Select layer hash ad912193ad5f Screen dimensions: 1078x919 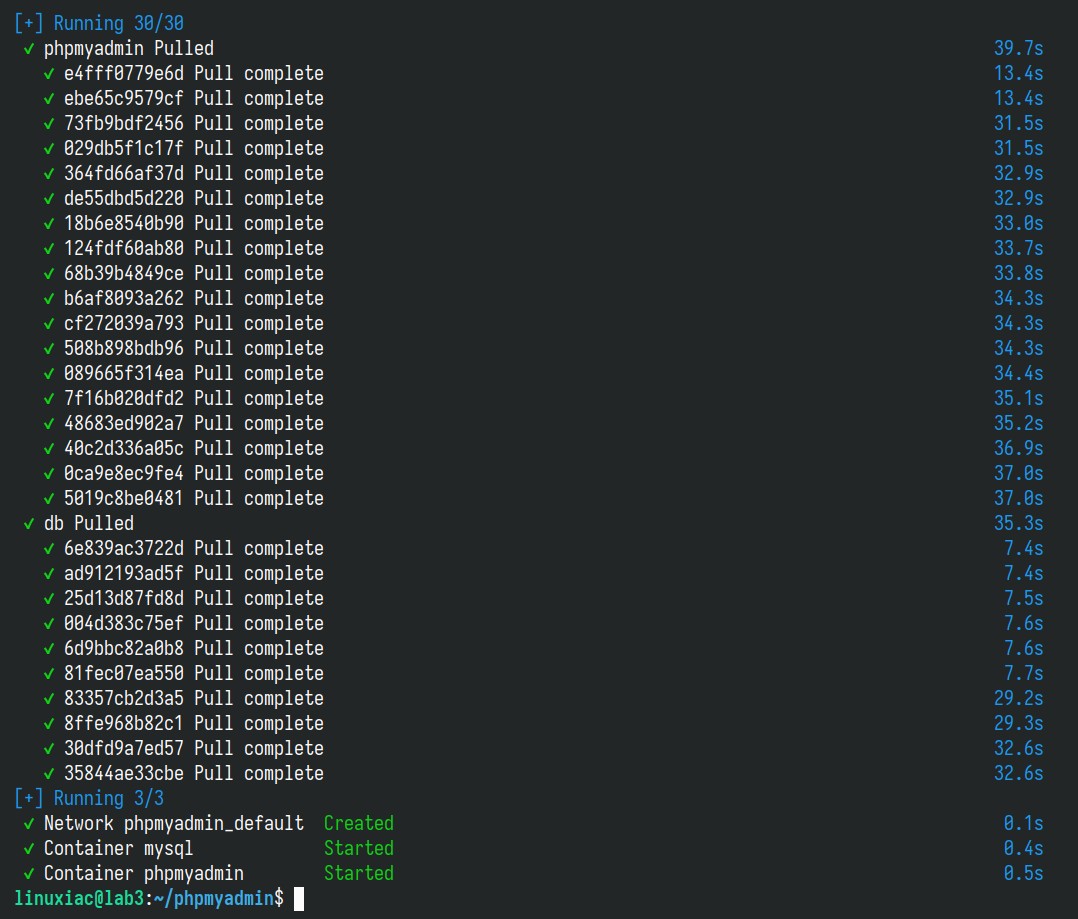[124, 573]
